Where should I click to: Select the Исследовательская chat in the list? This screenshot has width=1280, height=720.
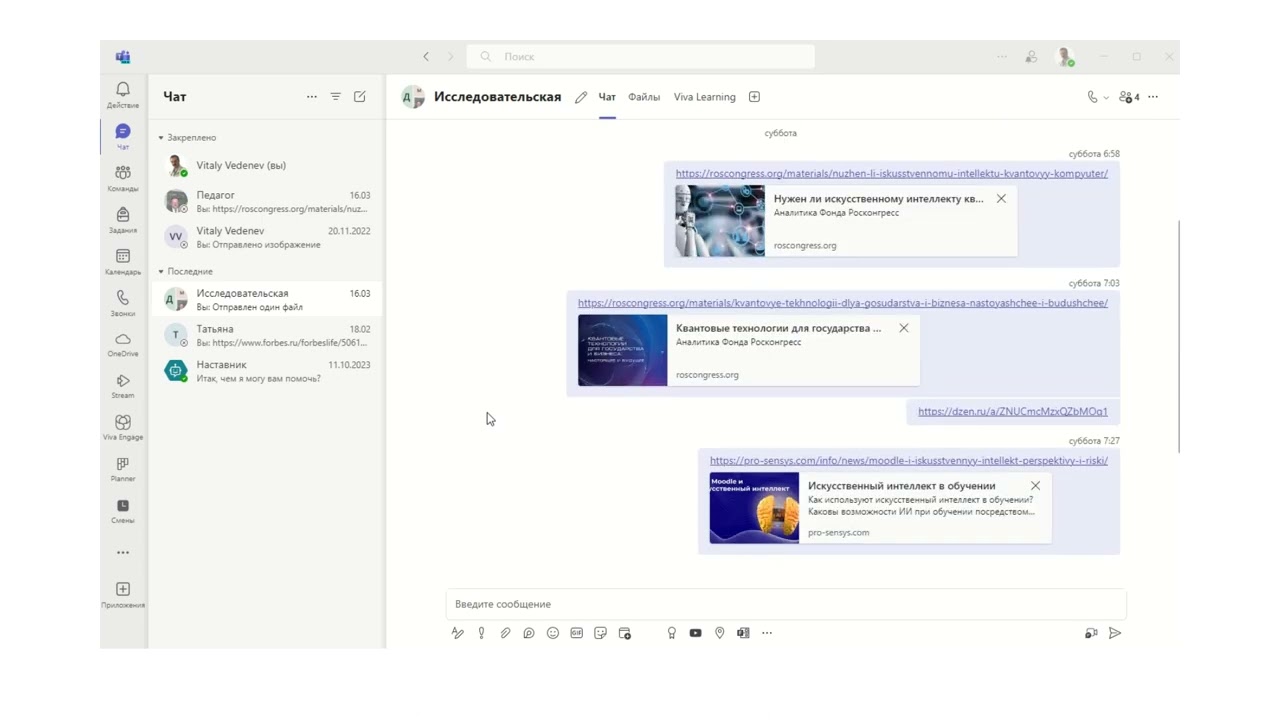tap(267, 300)
